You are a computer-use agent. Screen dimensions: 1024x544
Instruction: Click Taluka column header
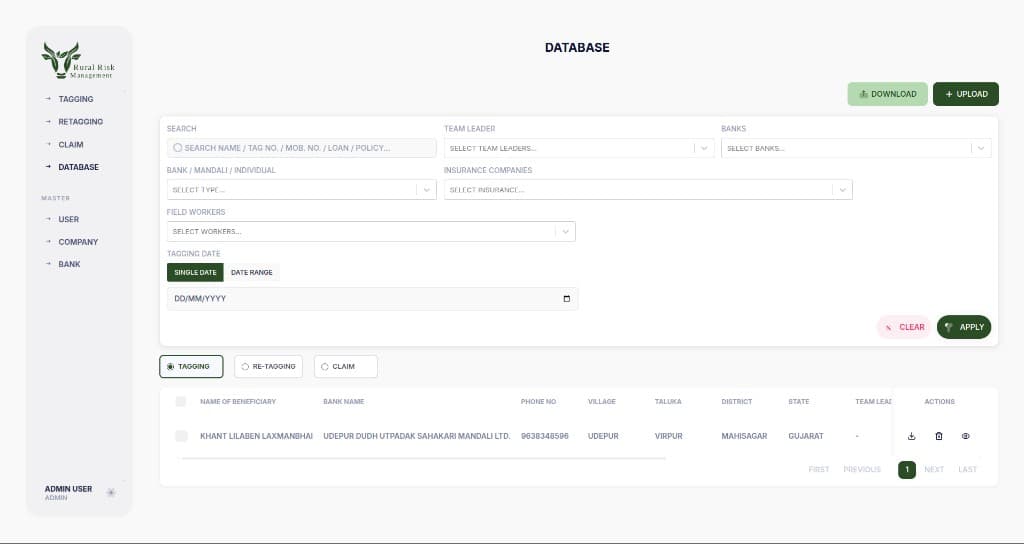pos(668,402)
